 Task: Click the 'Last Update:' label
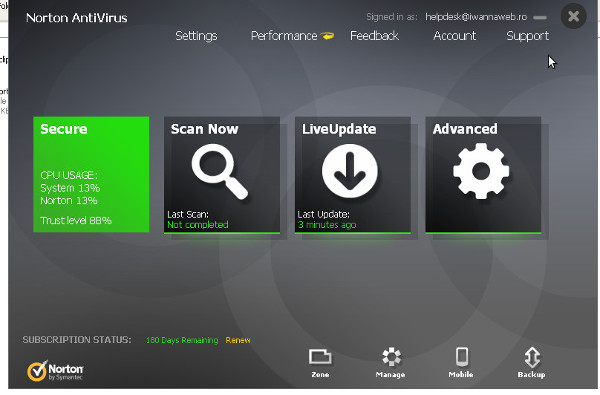[324, 214]
